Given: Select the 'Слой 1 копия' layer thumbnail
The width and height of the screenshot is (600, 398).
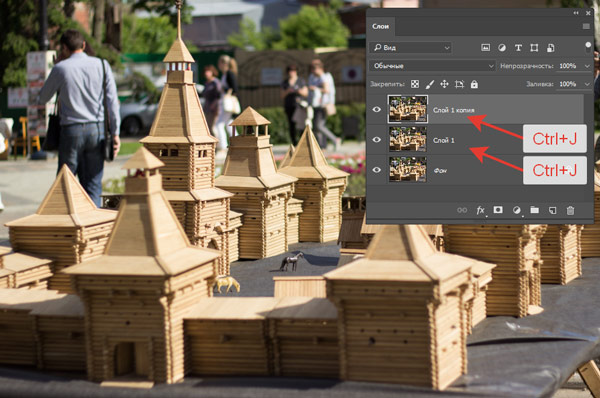Looking at the screenshot, I should pos(408,109).
